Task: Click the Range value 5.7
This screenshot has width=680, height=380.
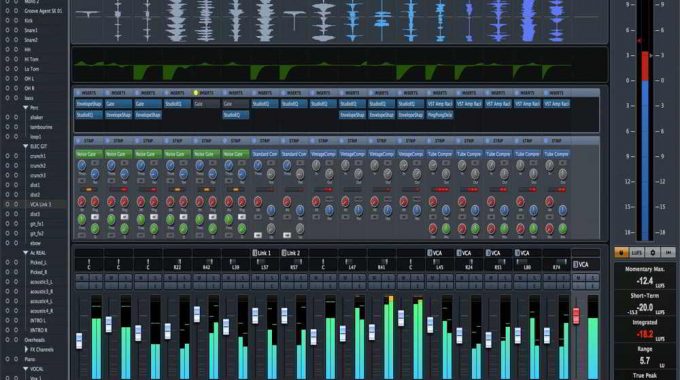Action: [645, 360]
